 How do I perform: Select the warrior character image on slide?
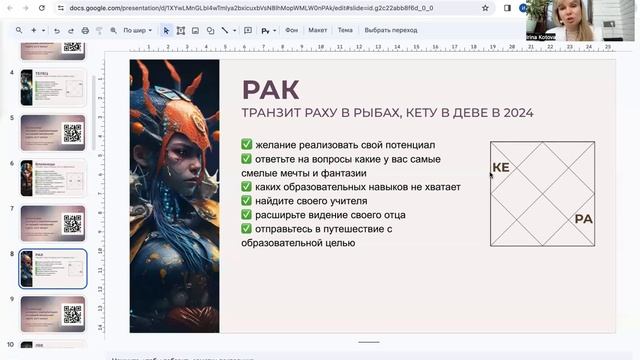tap(174, 196)
